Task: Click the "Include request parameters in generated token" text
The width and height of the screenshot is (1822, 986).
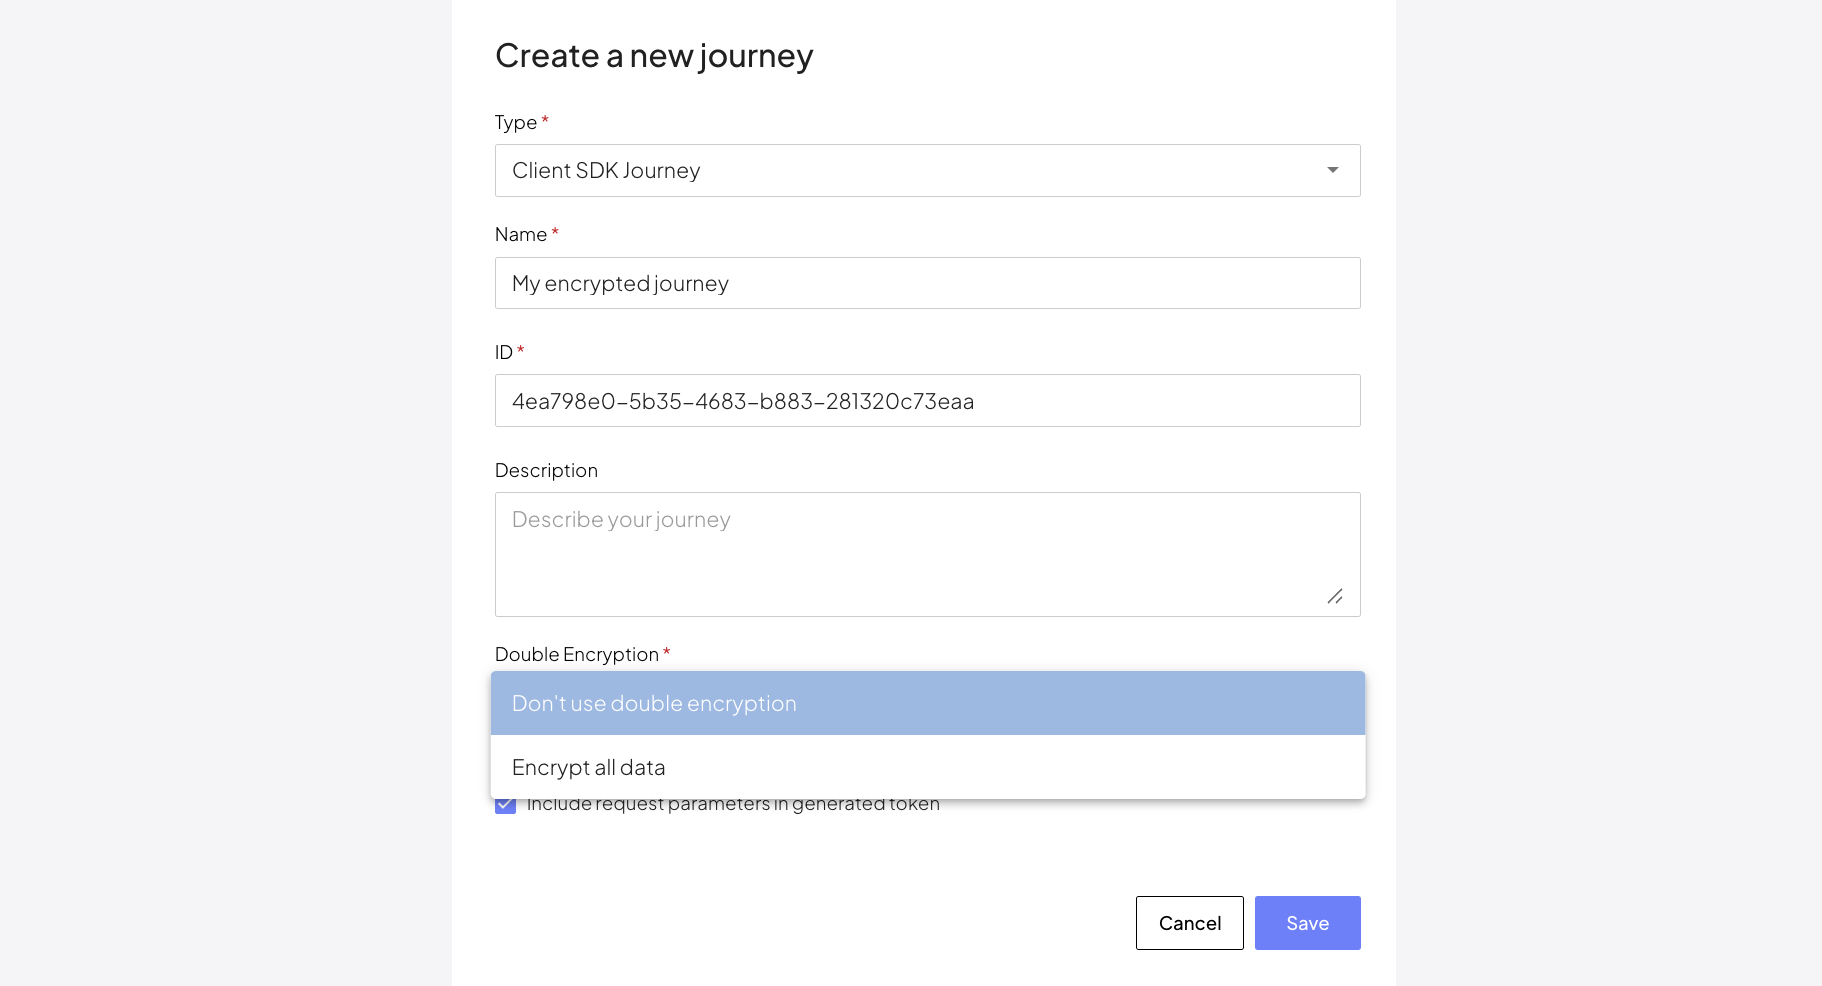Action: tap(732, 805)
